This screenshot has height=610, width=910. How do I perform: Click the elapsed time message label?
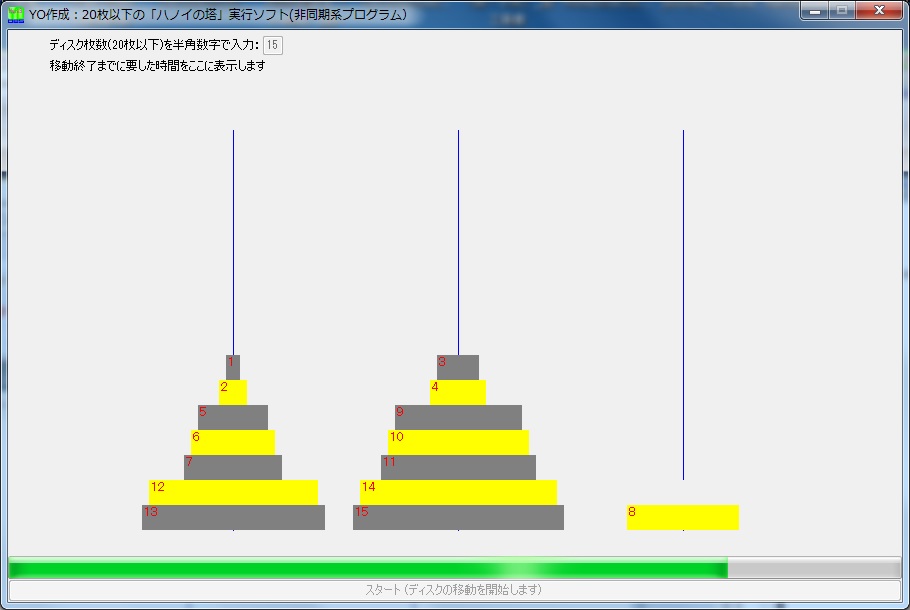point(157,66)
